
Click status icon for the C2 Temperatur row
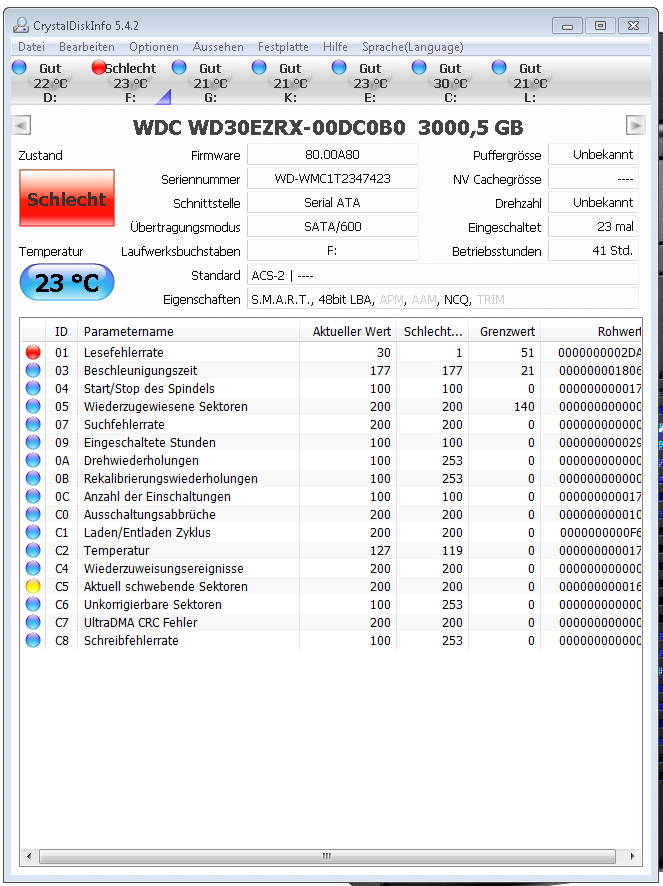click(33, 550)
